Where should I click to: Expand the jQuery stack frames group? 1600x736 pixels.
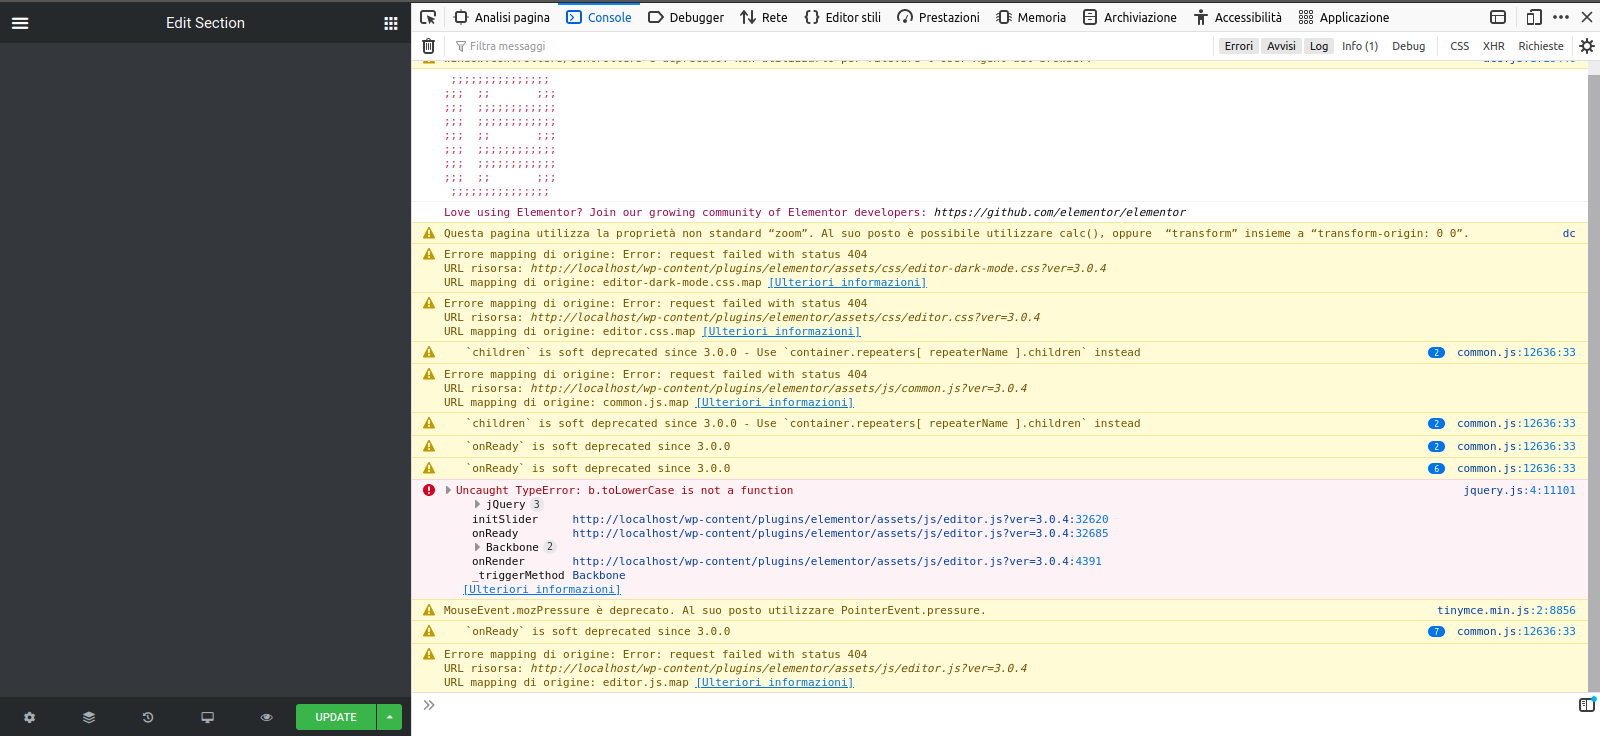click(477, 504)
